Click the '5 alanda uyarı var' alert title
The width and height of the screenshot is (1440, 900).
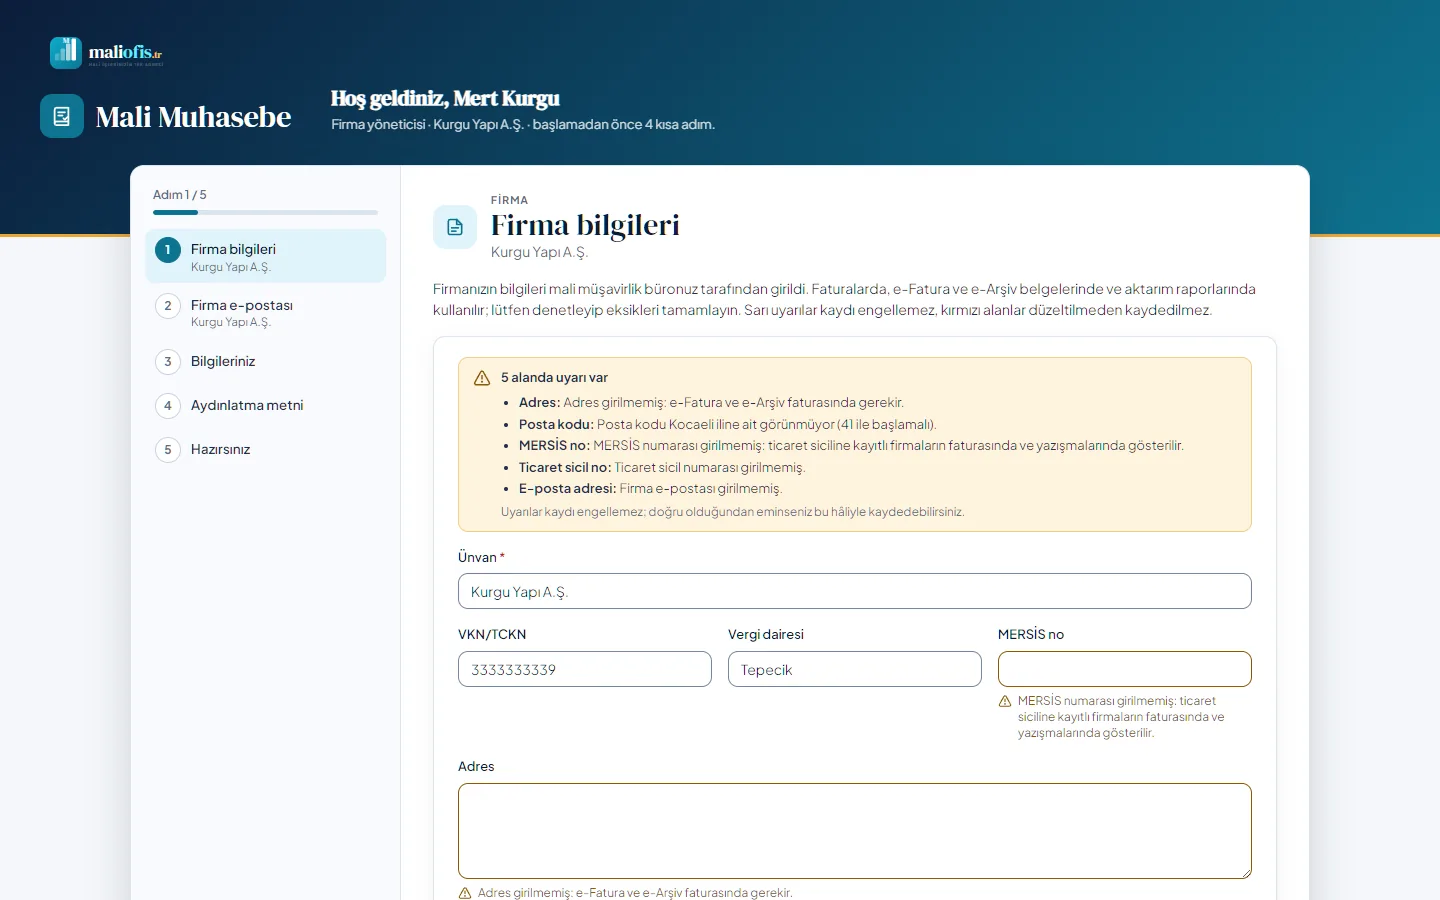click(x=554, y=377)
